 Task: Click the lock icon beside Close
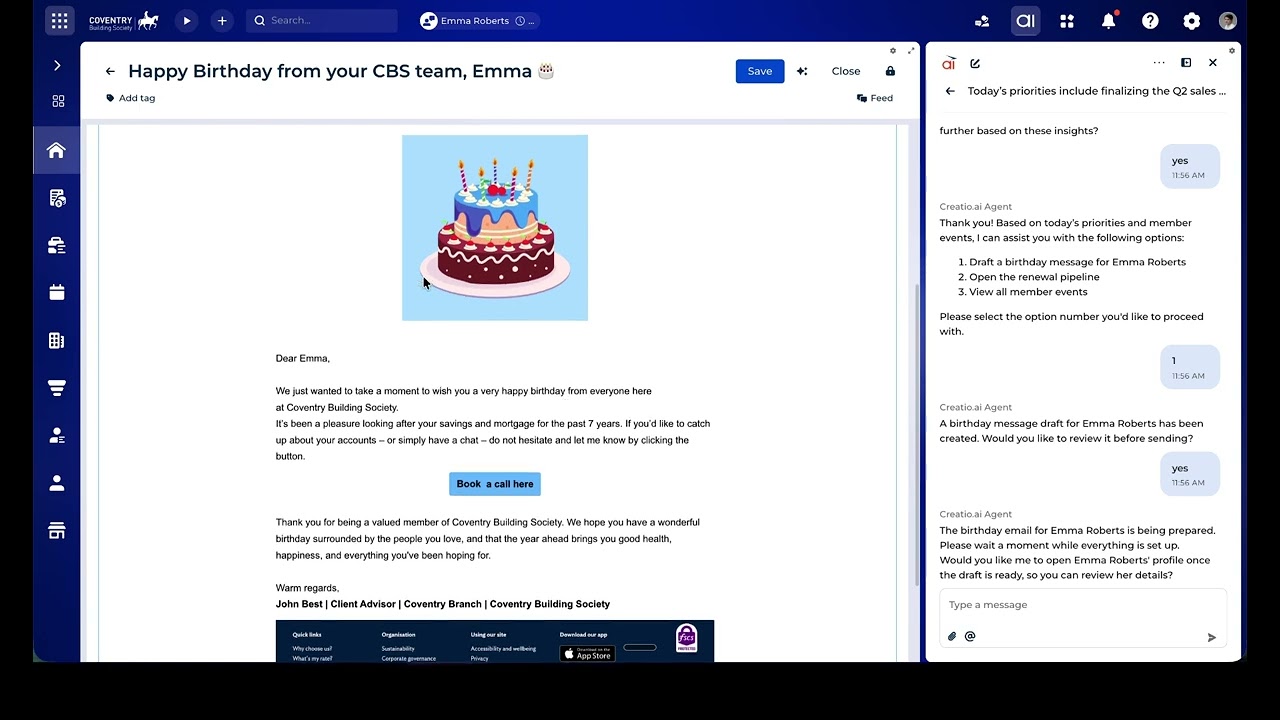click(890, 71)
